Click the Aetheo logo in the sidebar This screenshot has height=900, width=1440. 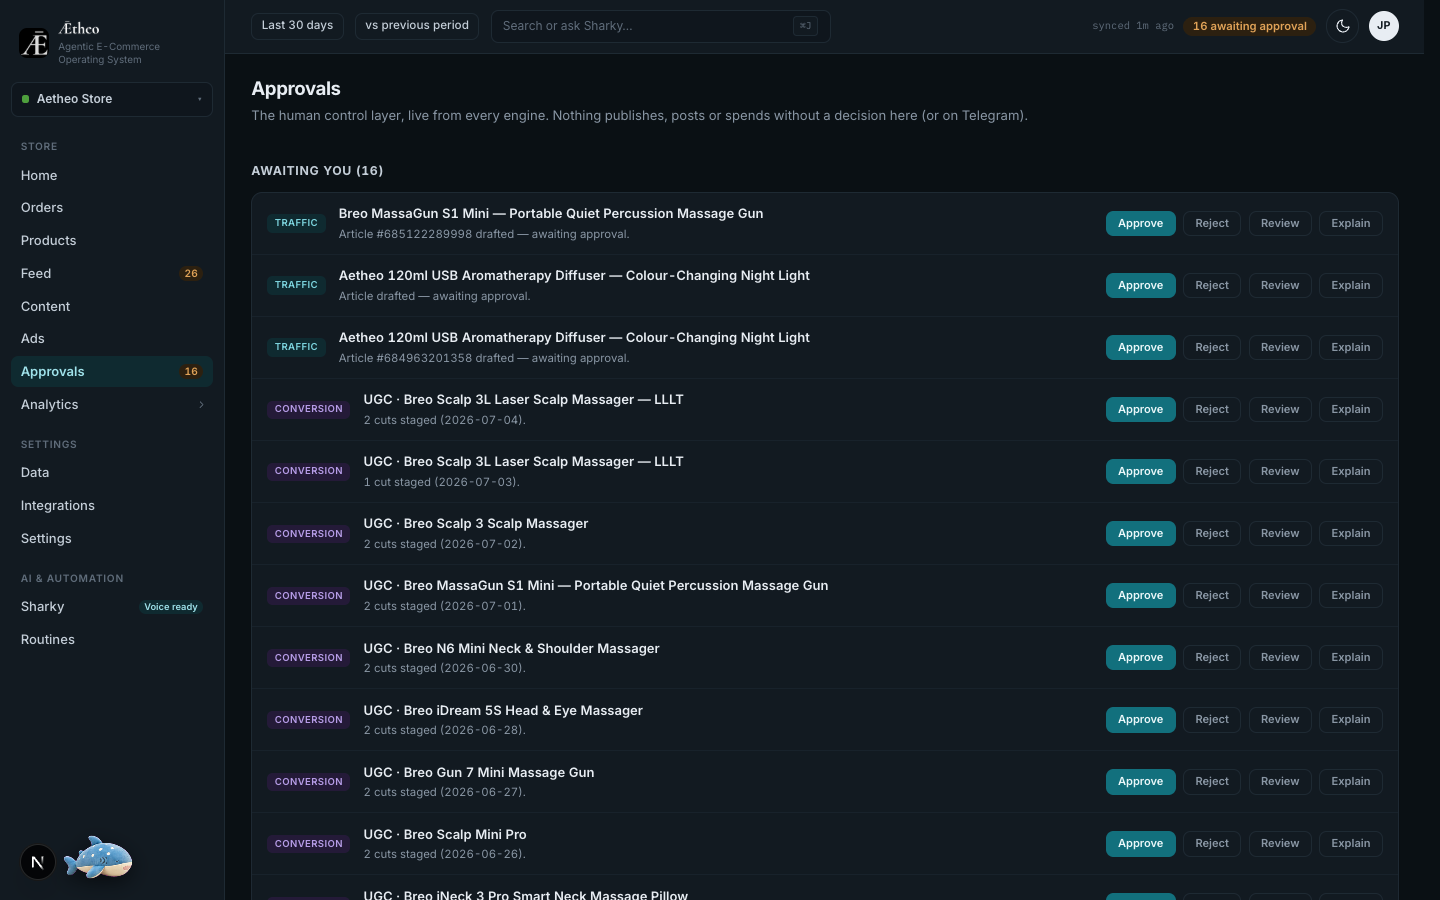34,43
